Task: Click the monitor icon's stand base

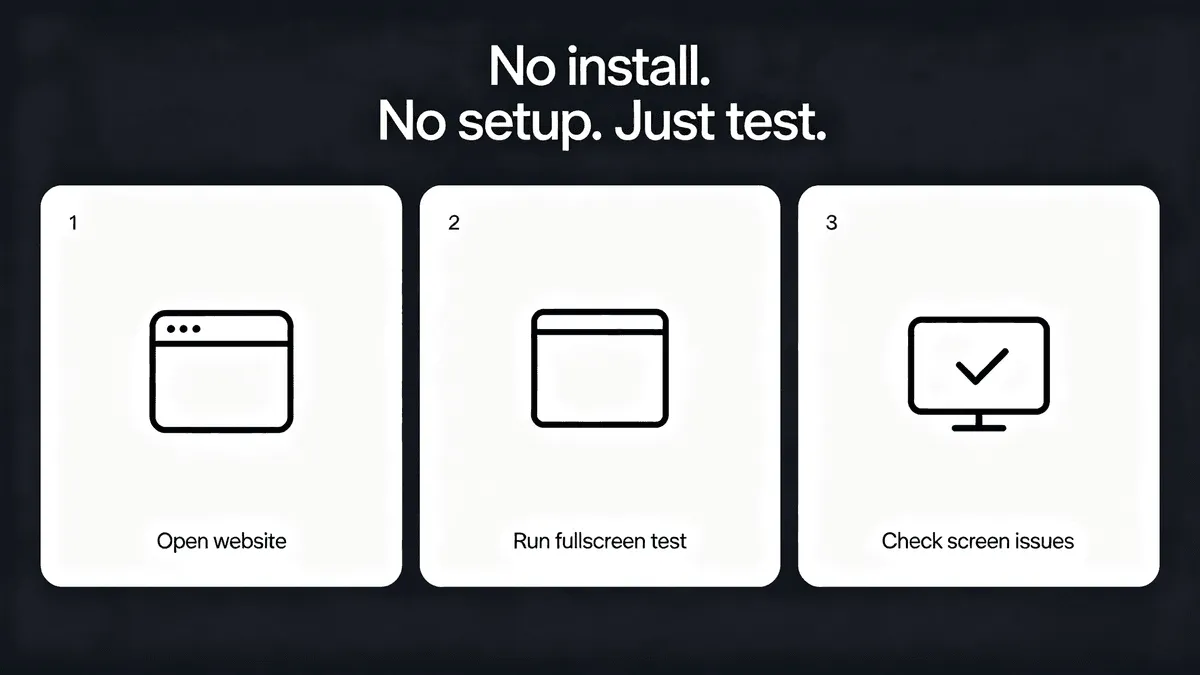Action: tap(979, 427)
